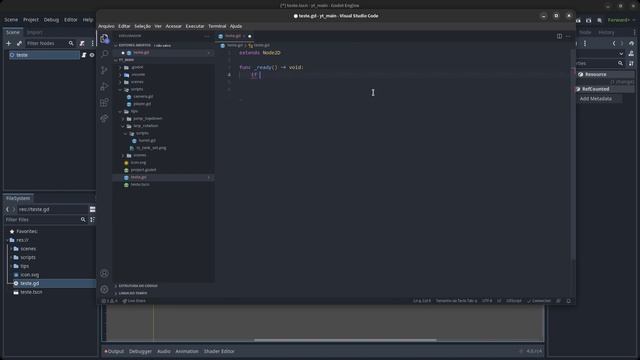
Task: Expand the .godot folder in VS Code explorer
Action: click(x=121, y=67)
